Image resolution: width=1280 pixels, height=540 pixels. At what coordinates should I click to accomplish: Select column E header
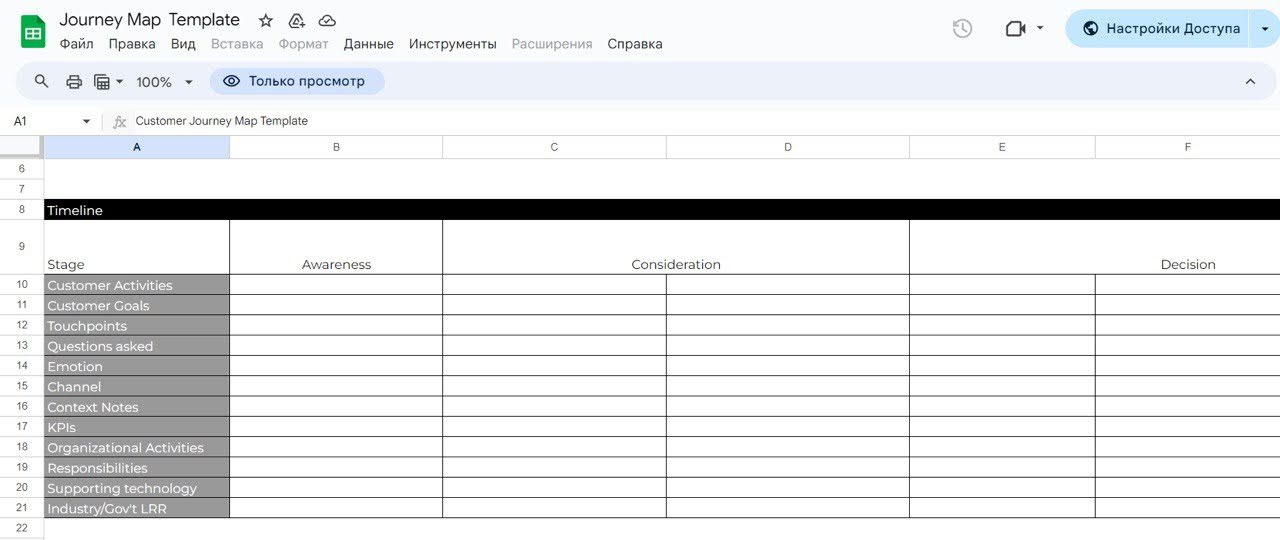(x=1002, y=147)
